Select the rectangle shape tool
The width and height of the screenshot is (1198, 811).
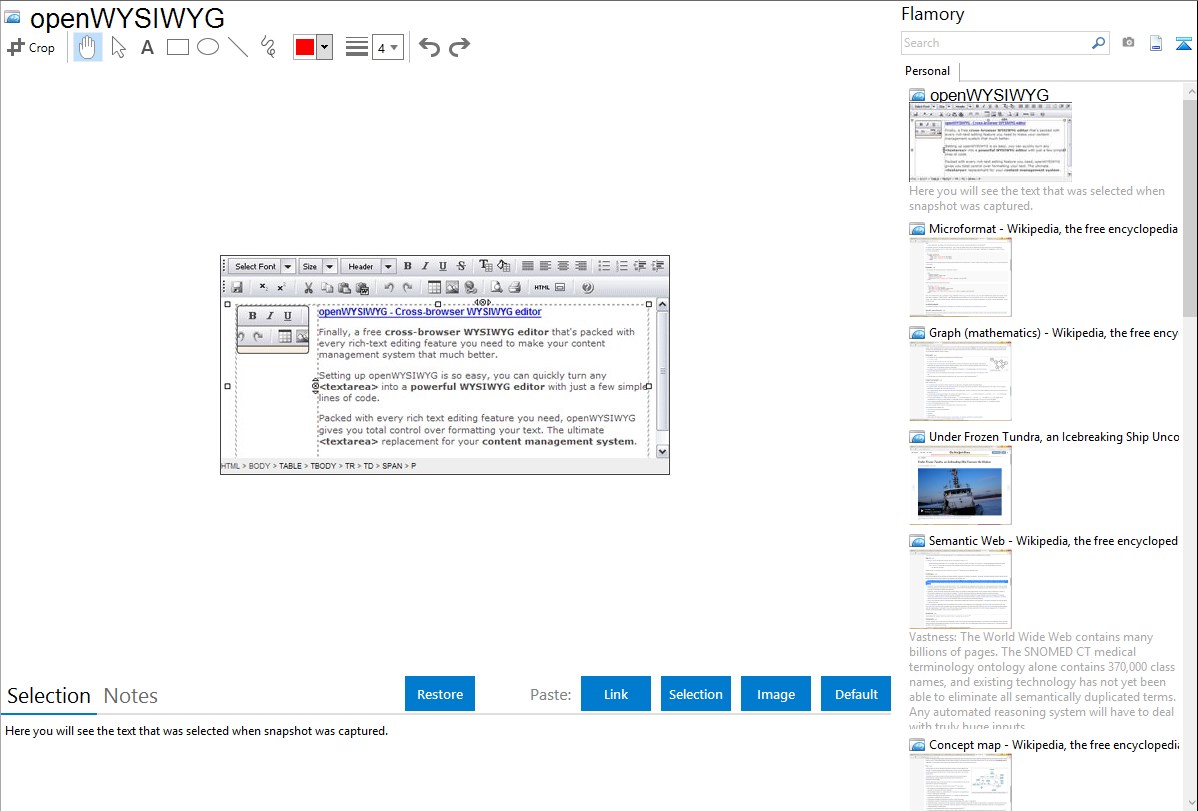tap(177, 47)
